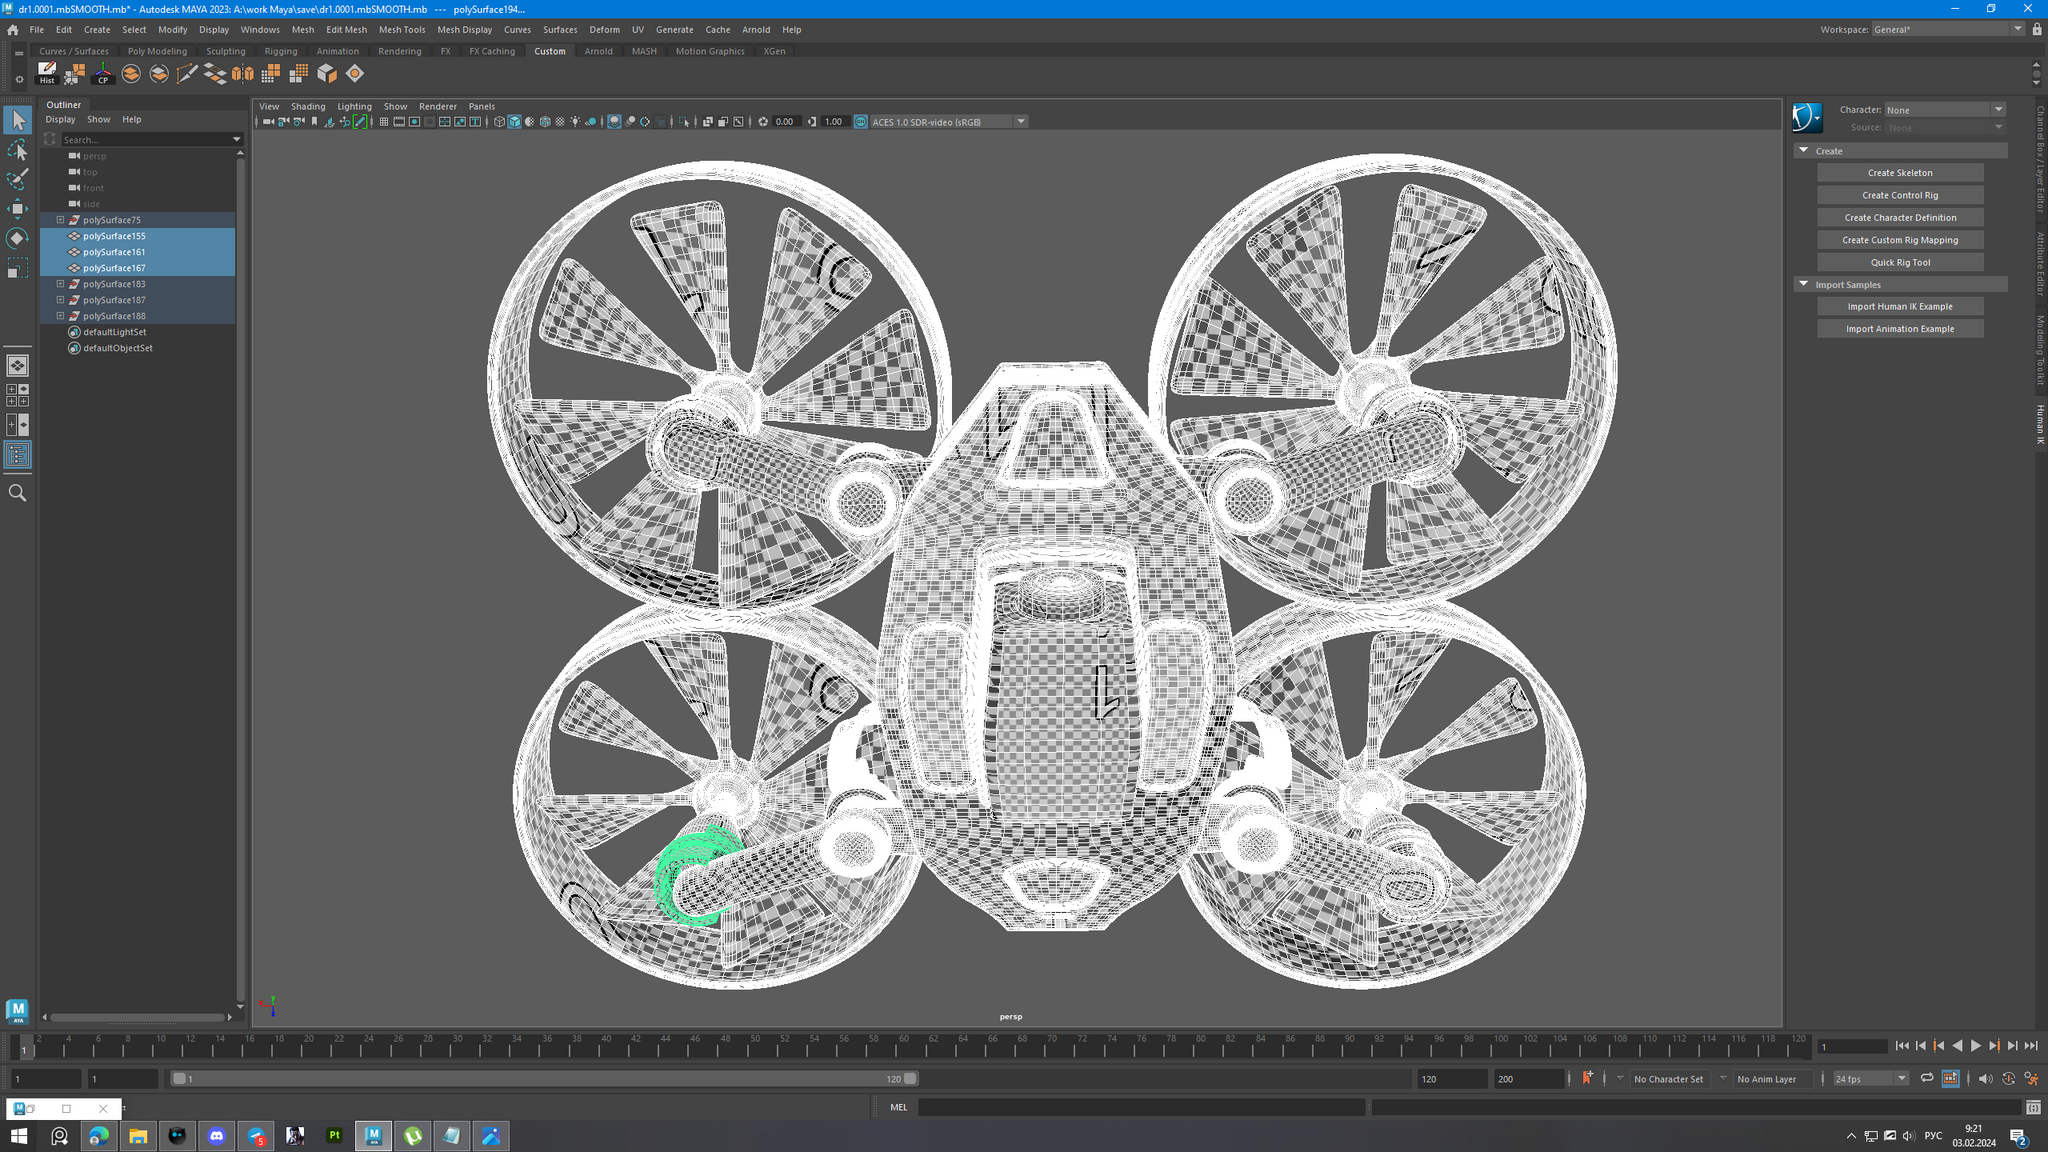Expand polySurface183 in Outliner

(60, 284)
